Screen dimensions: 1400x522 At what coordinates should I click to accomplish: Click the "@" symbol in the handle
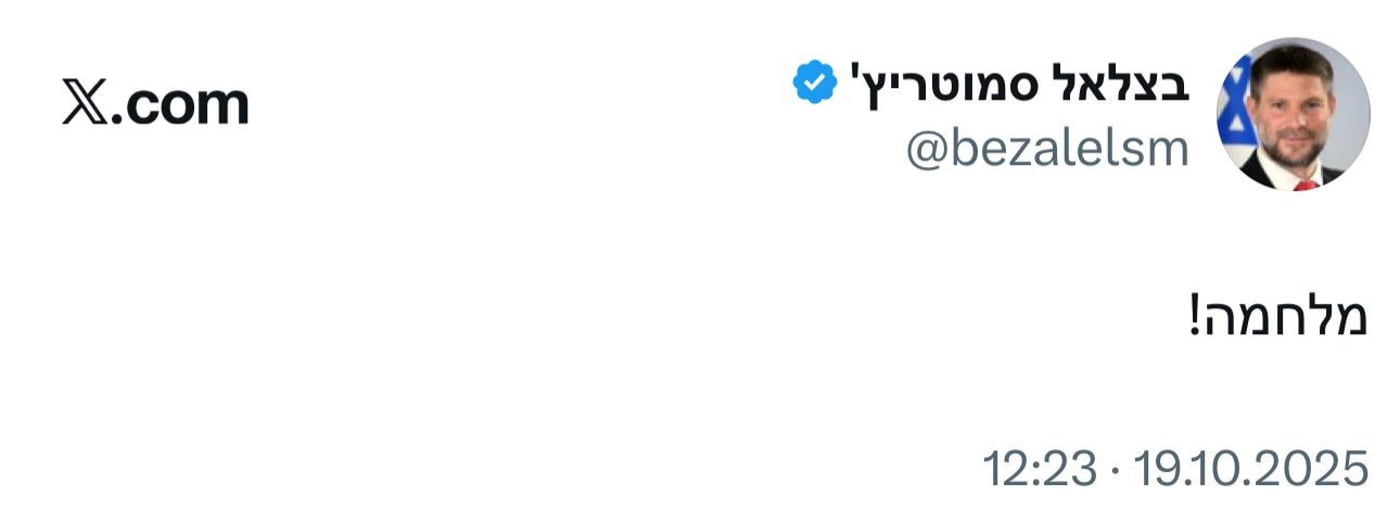924,150
